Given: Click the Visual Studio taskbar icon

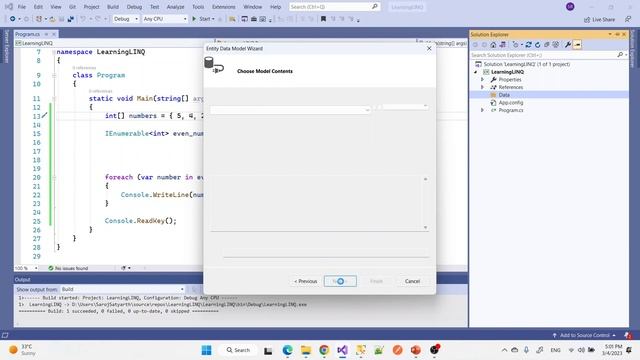Looking at the screenshot, I should (x=342, y=350).
